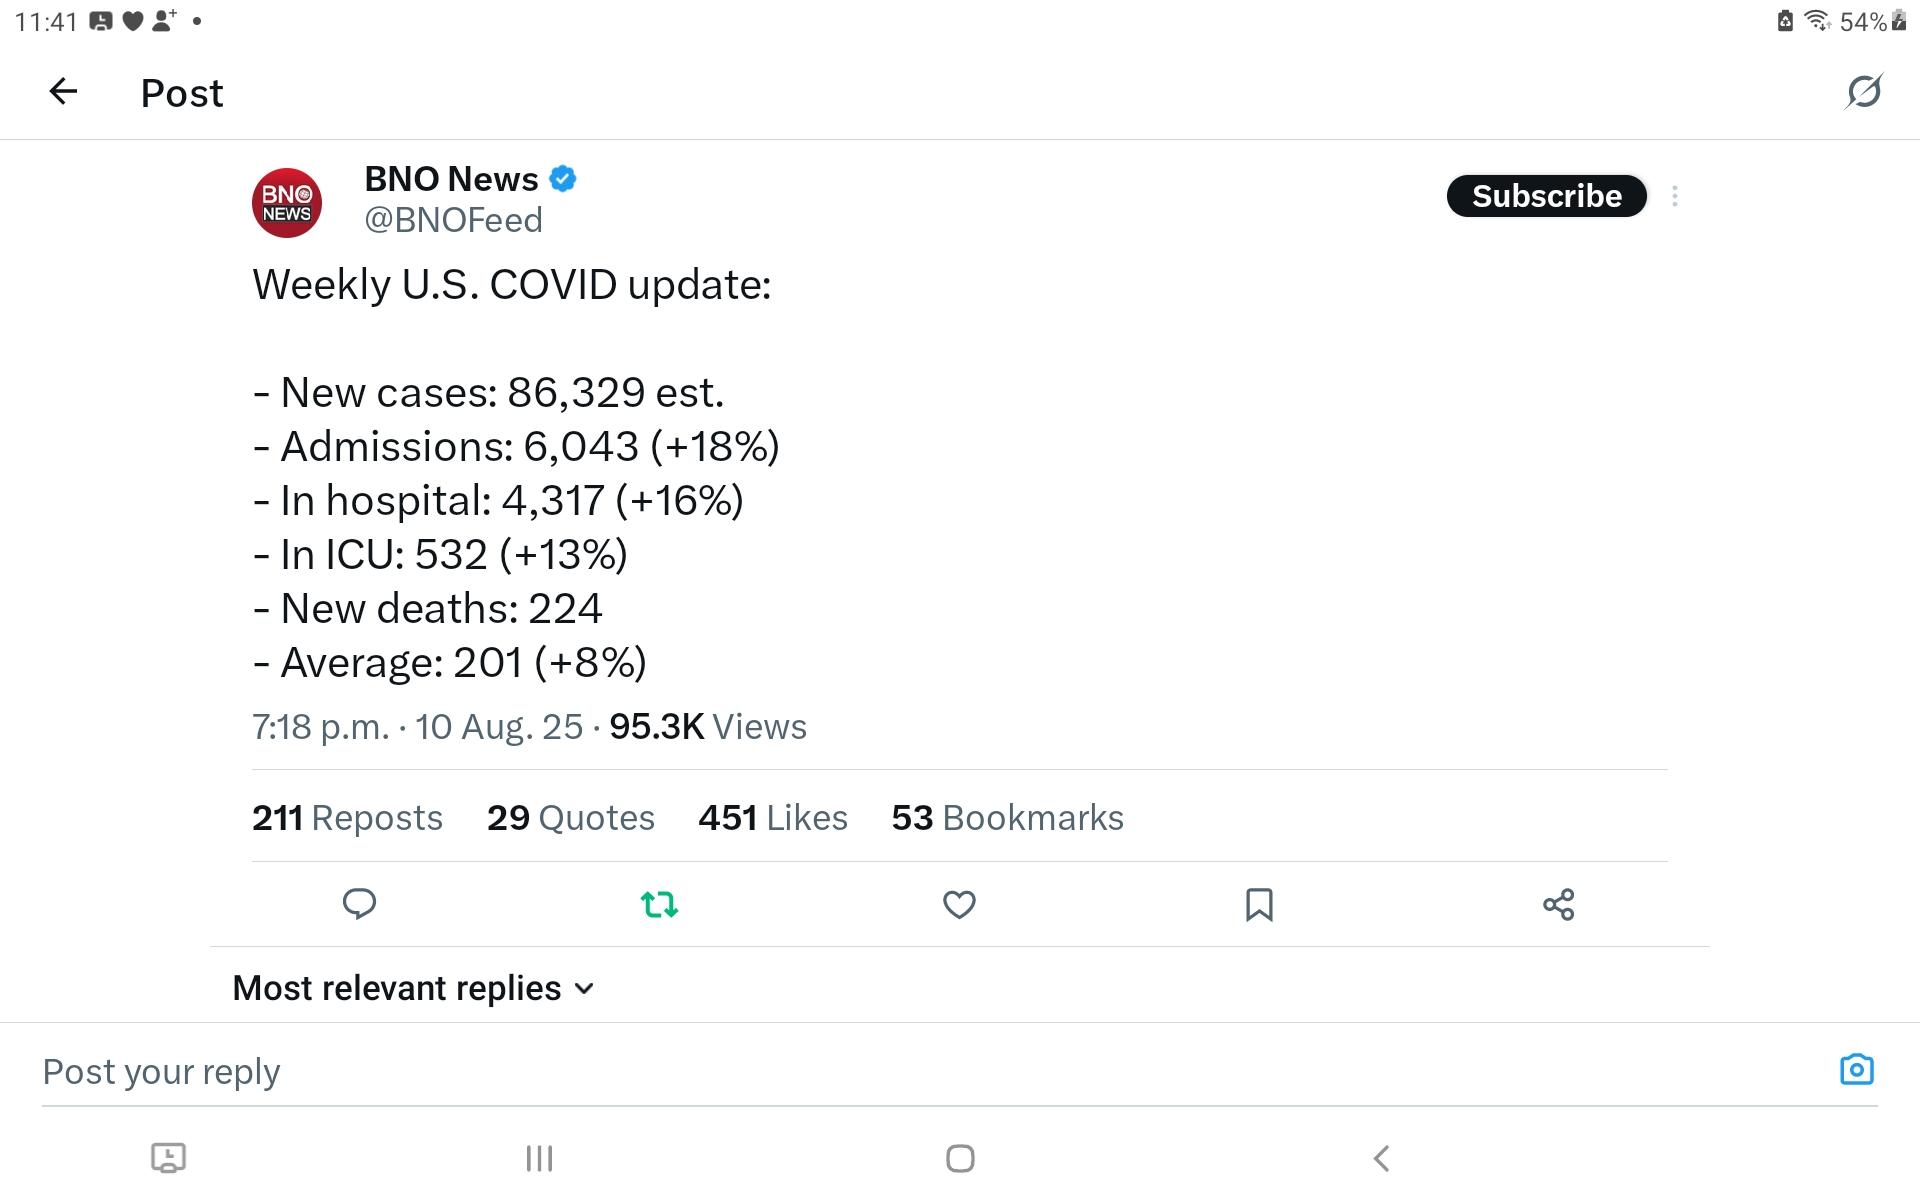Open the @BNOFeed handle link
The width and height of the screenshot is (1920, 1200).
[453, 220]
